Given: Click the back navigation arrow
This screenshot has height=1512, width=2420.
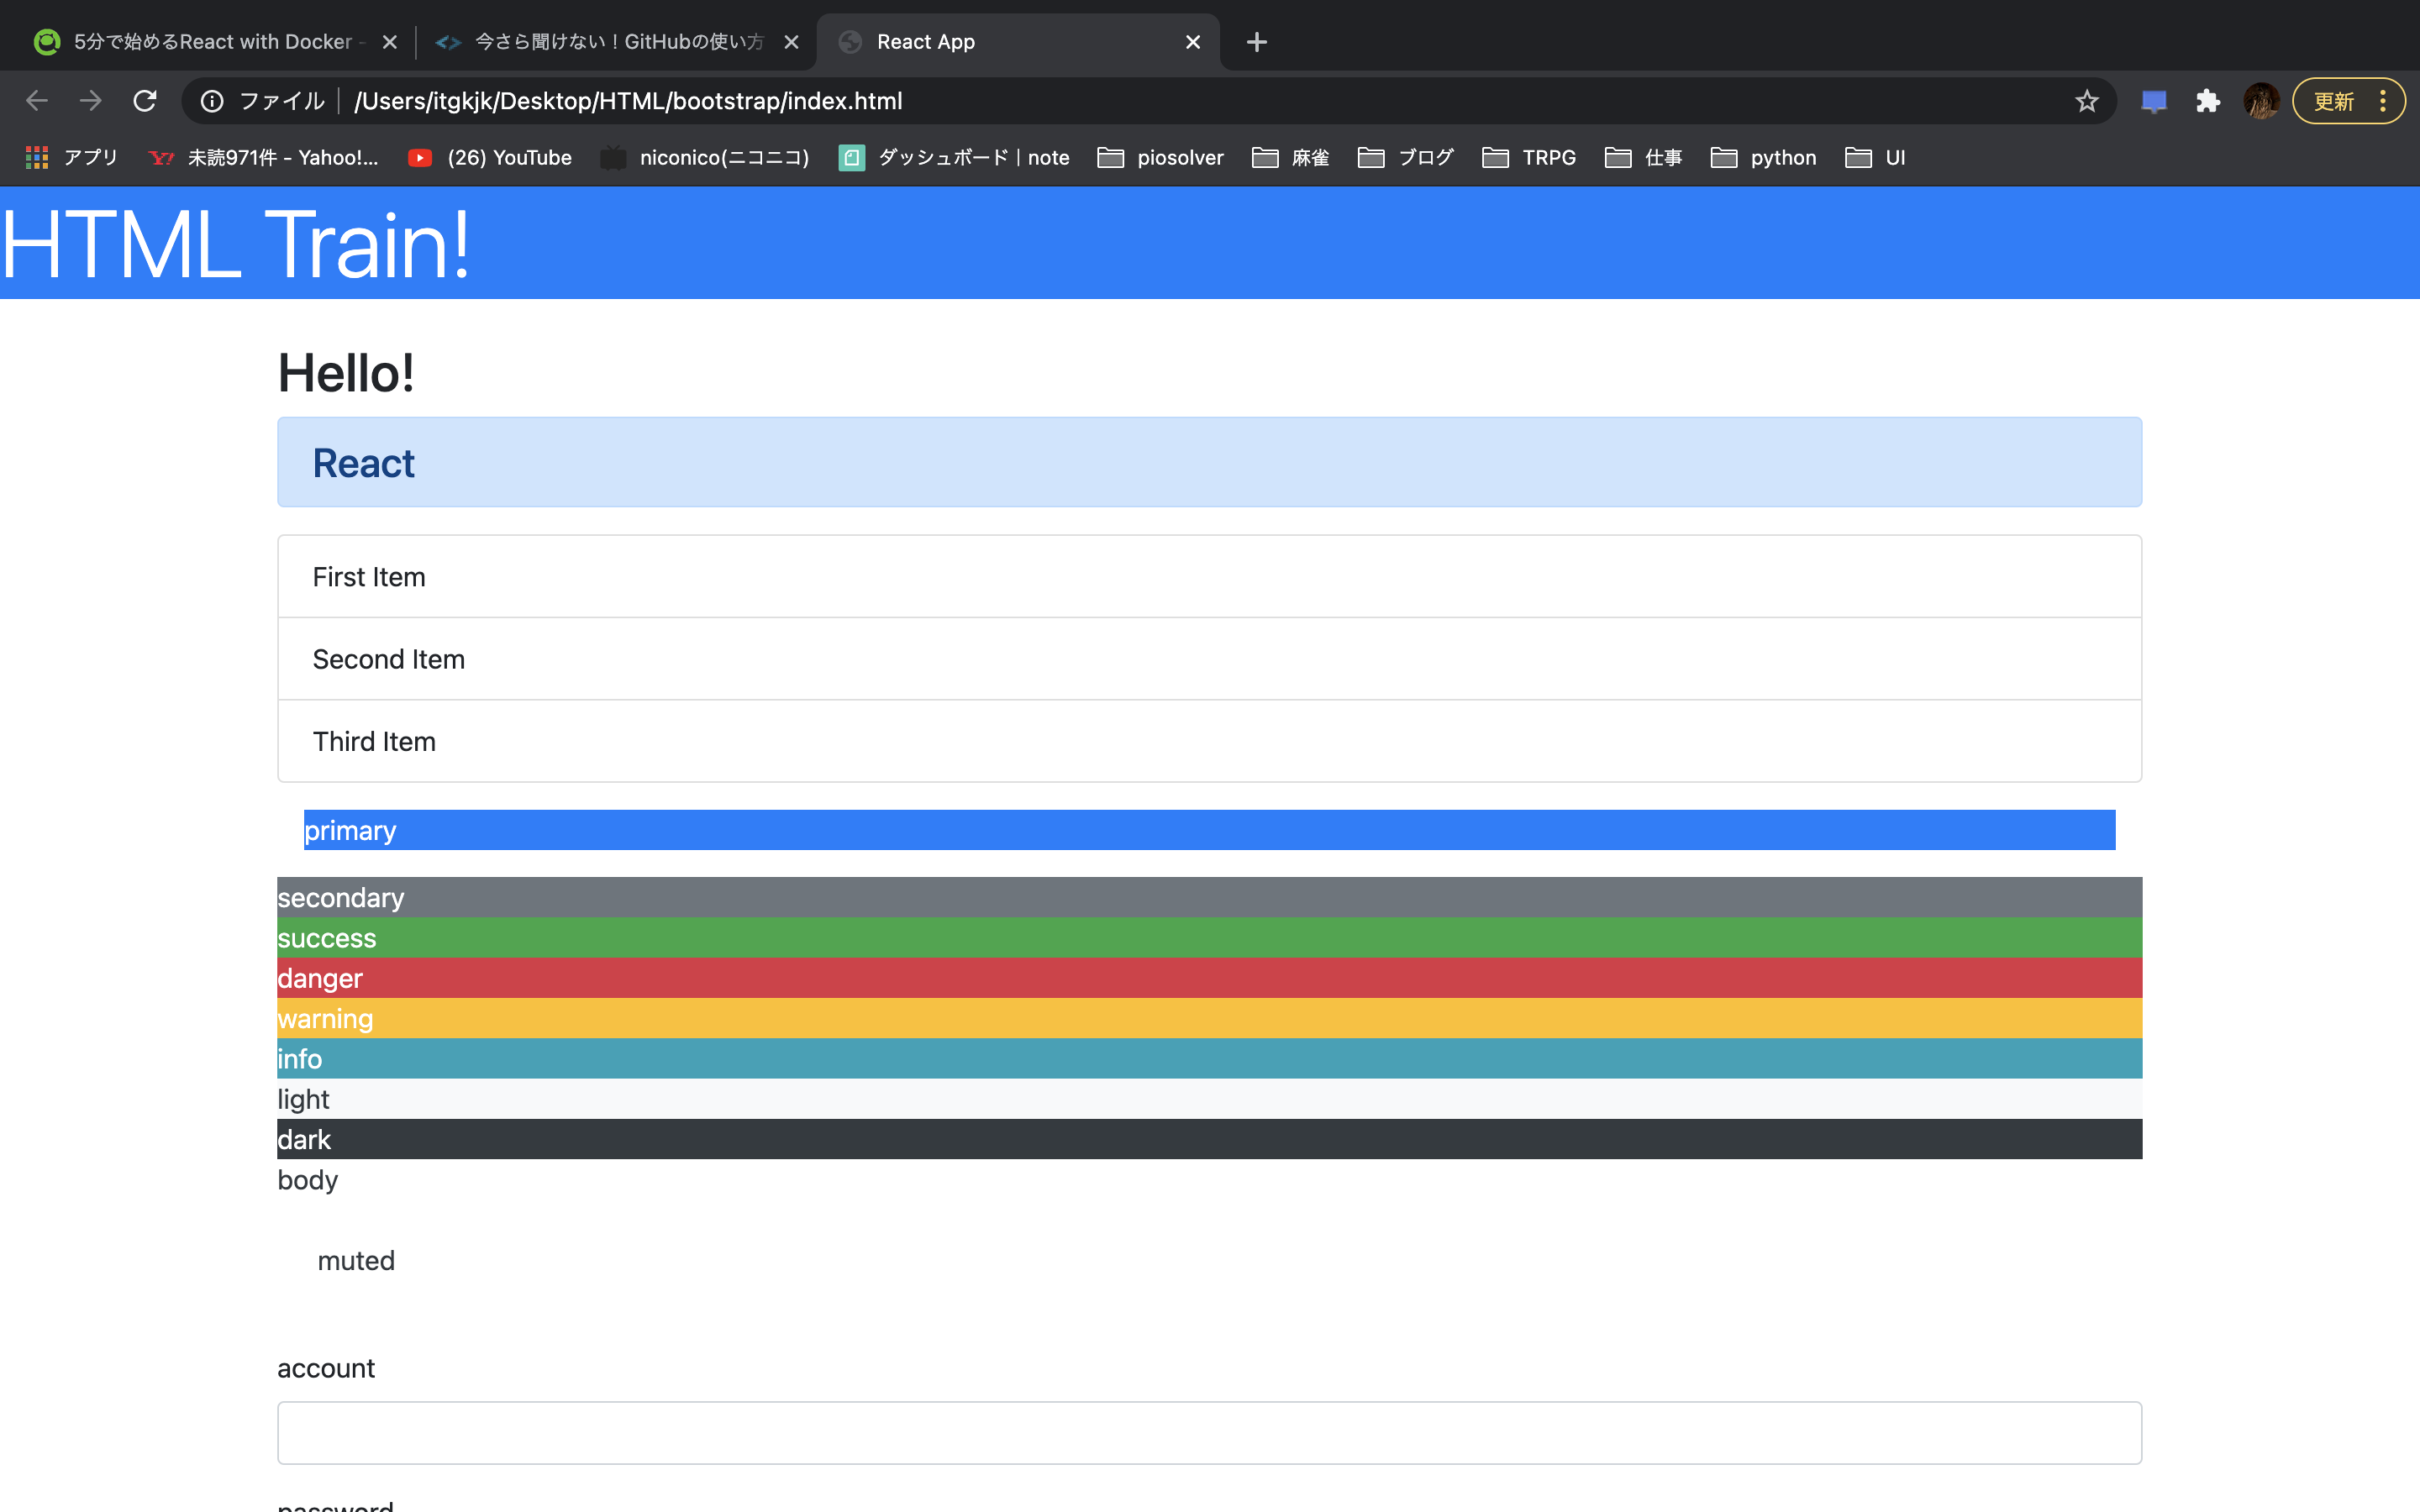Looking at the screenshot, I should 37,101.
